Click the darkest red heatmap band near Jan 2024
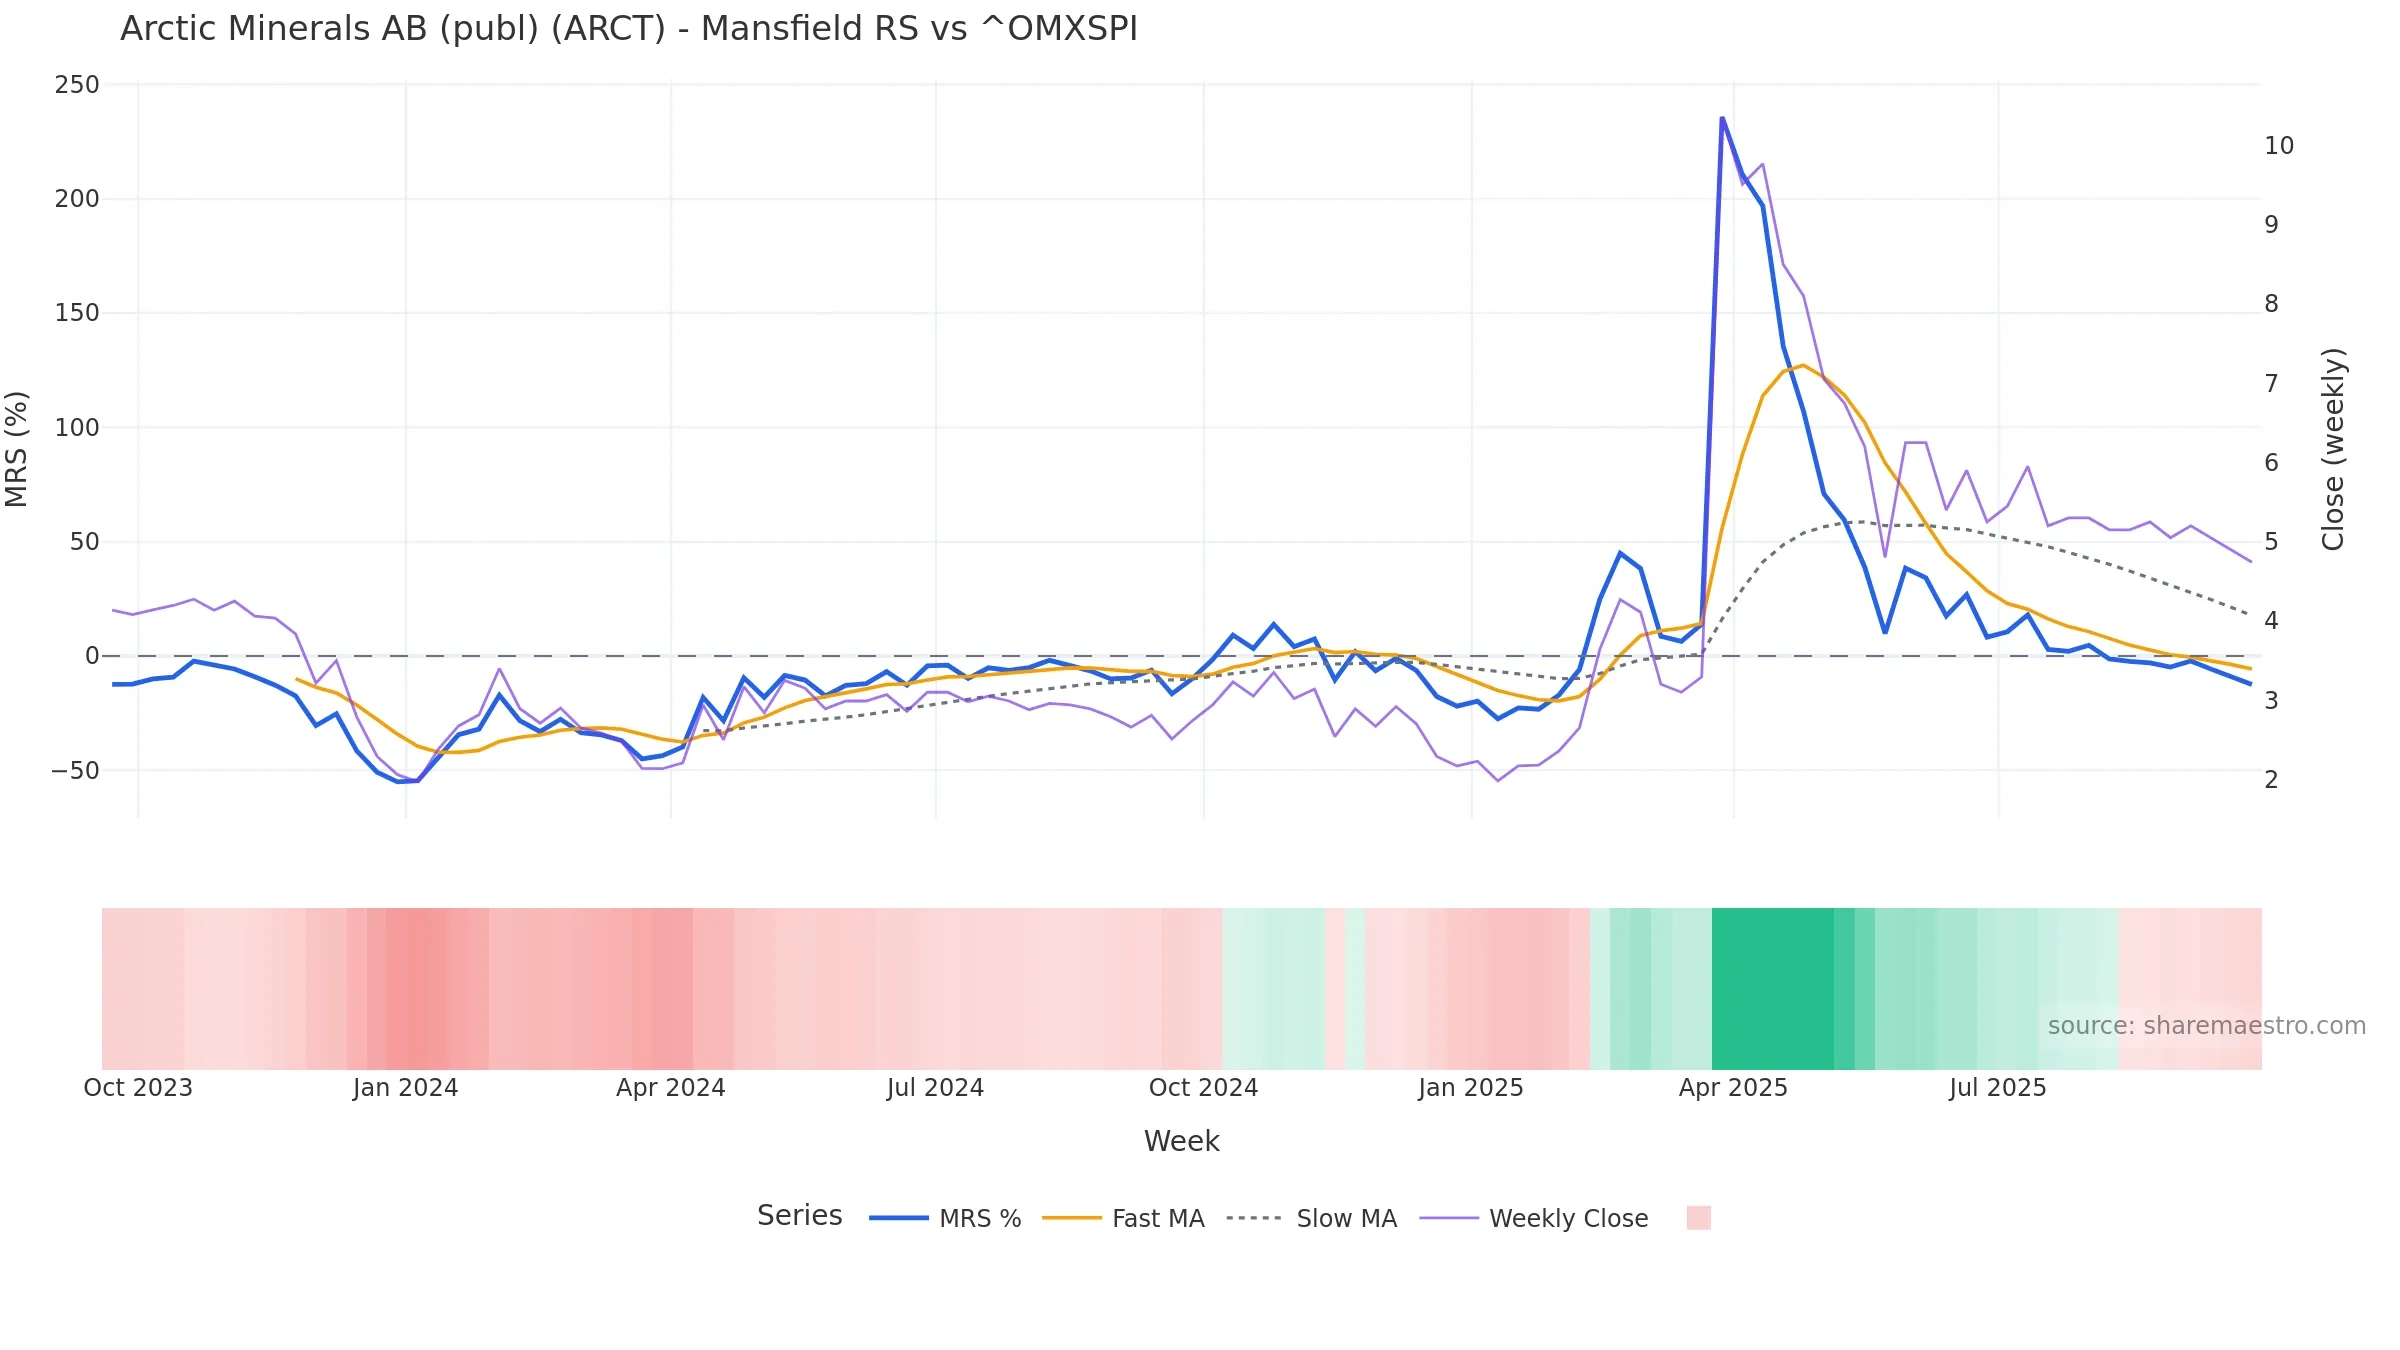Viewport: 2400px width, 1350px height. [417, 989]
